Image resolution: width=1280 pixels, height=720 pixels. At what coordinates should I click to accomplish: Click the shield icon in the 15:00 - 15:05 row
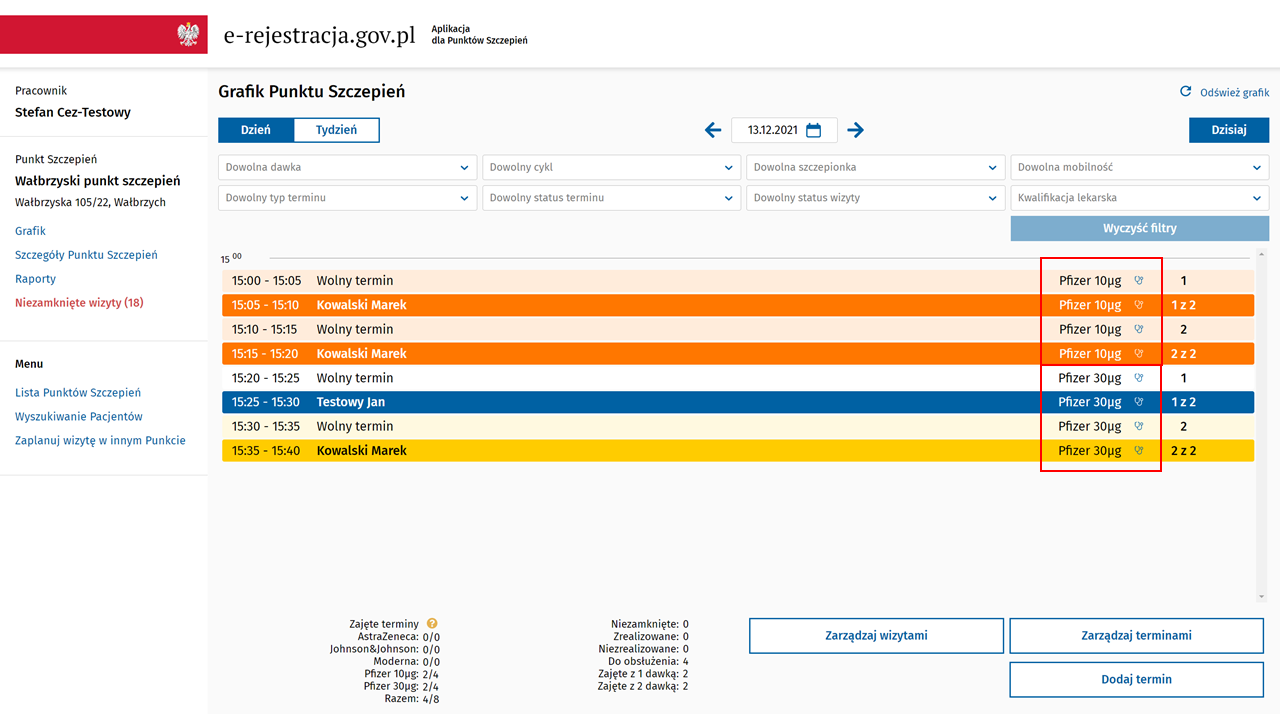1138,281
